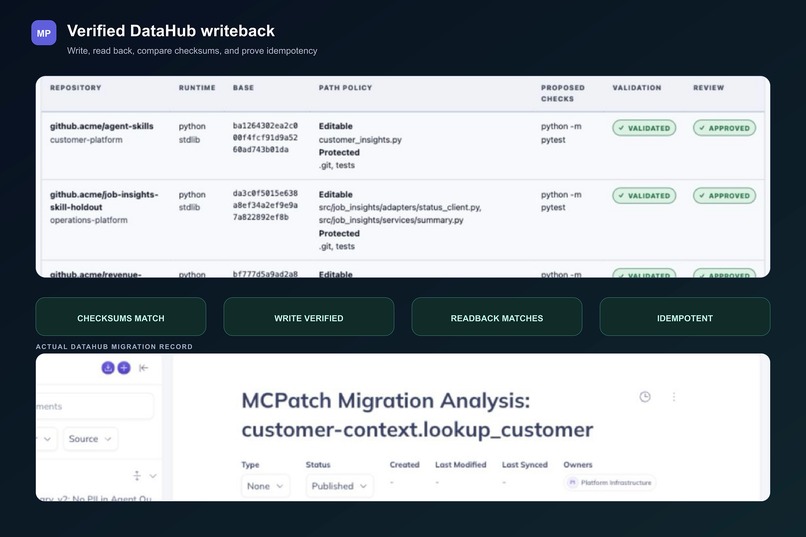Click the partially visible dropdown left of Source
The image size is (806, 537).
point(46,439)
